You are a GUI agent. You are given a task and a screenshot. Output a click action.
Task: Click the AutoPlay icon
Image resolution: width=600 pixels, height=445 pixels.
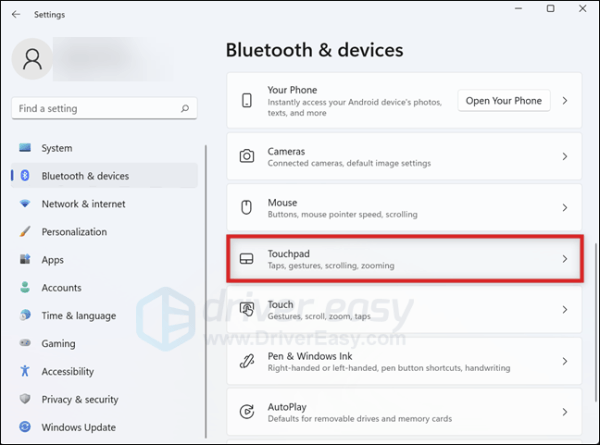[247, 412]
